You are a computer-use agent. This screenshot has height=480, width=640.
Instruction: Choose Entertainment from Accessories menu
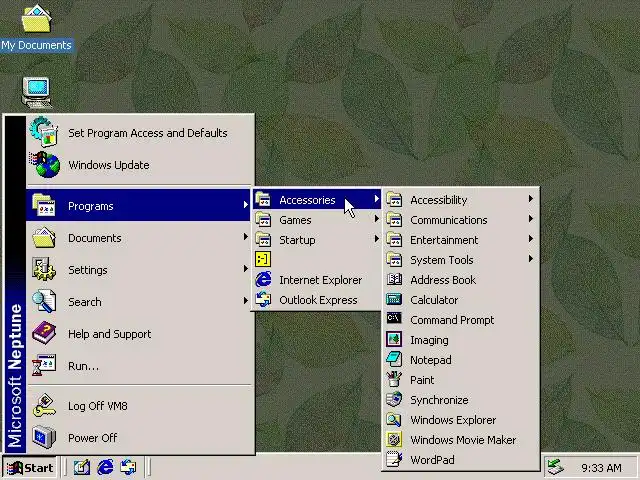click(461, 240)
